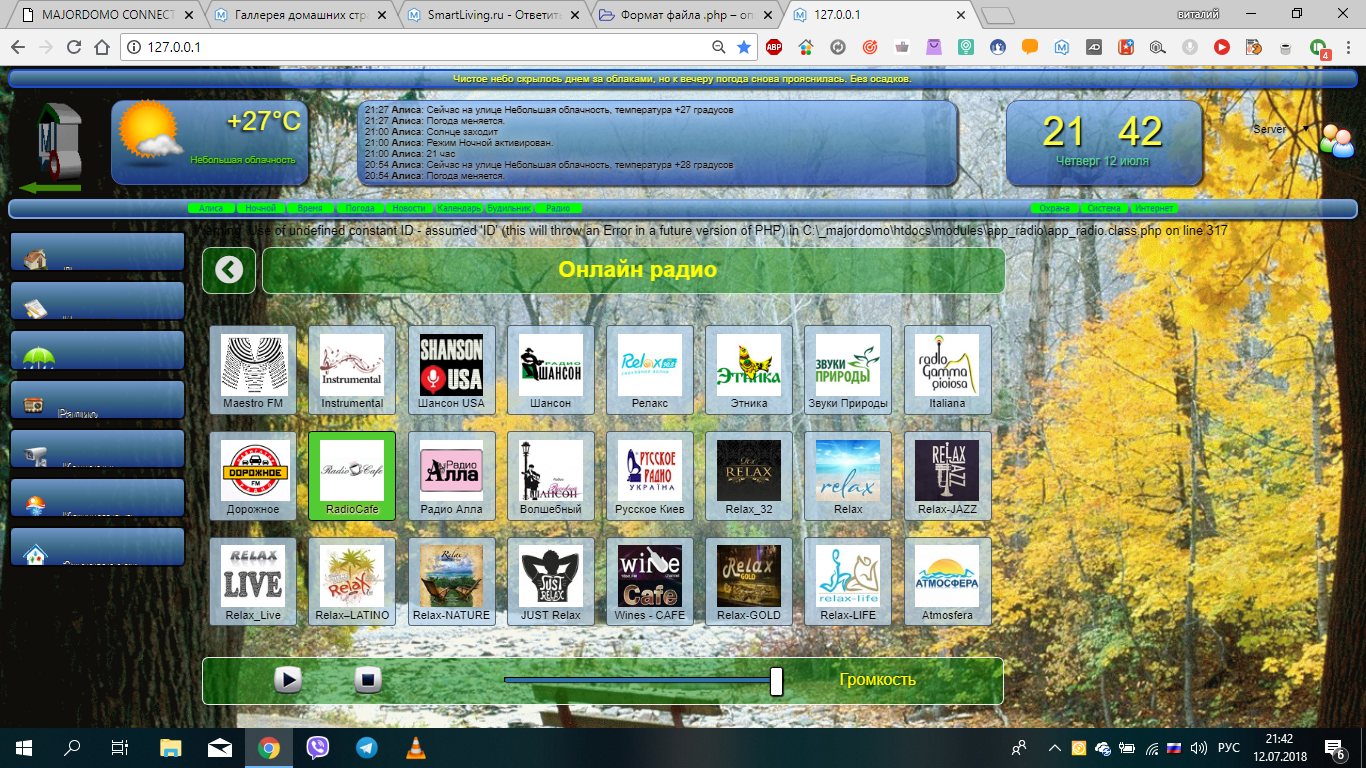Bookmark the page with the star icon

point(744,47)
